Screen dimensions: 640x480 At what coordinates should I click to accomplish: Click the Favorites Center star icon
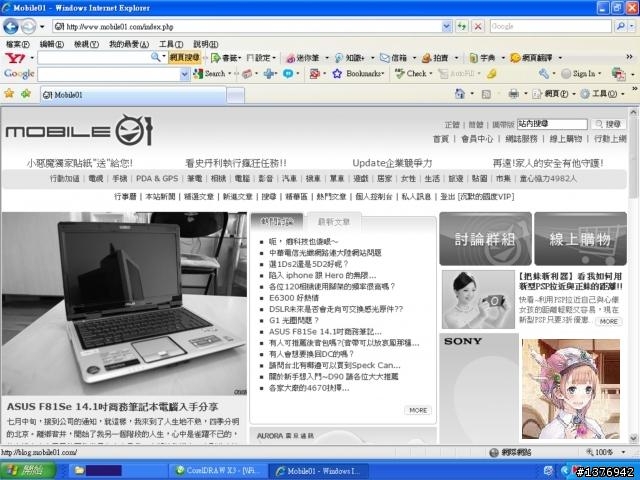(9, 94)
